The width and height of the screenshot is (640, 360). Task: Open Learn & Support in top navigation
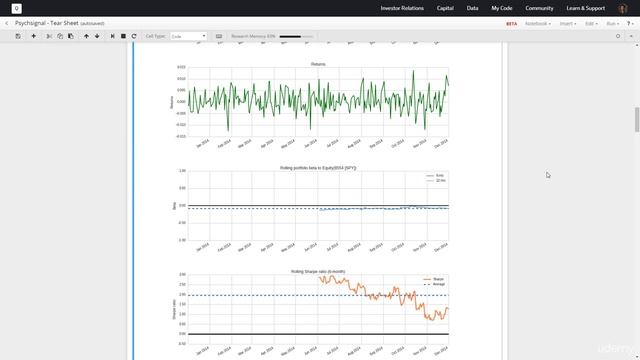click(586, 8)
